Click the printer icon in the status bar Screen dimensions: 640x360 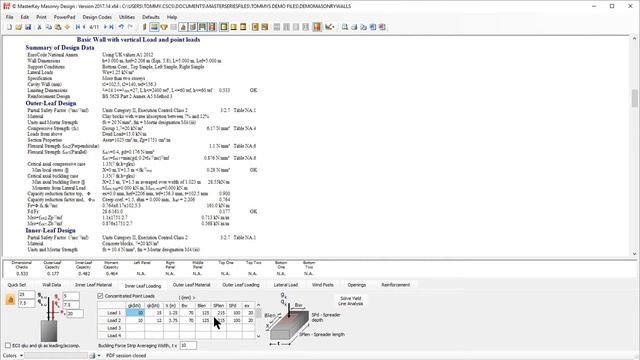point(92,356)
